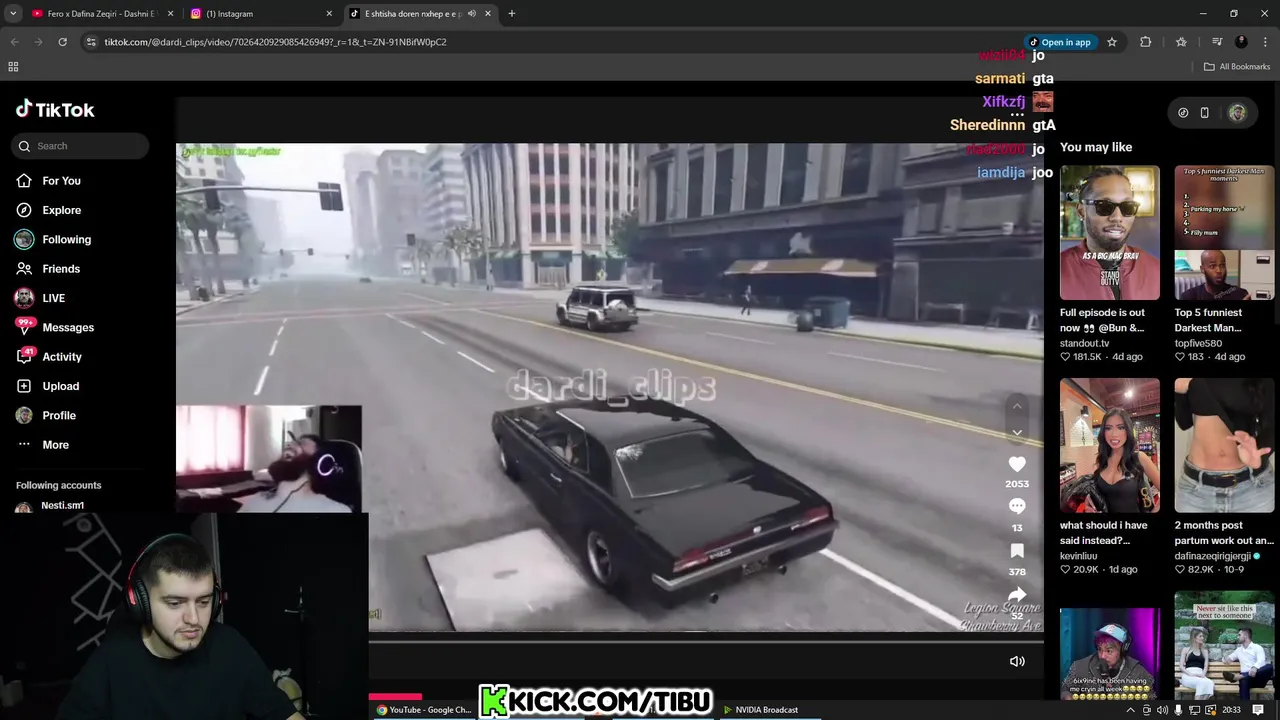Open Chrome media controls icon
The height and width of the screenshot is (720, 1280).
point(1216,42)
